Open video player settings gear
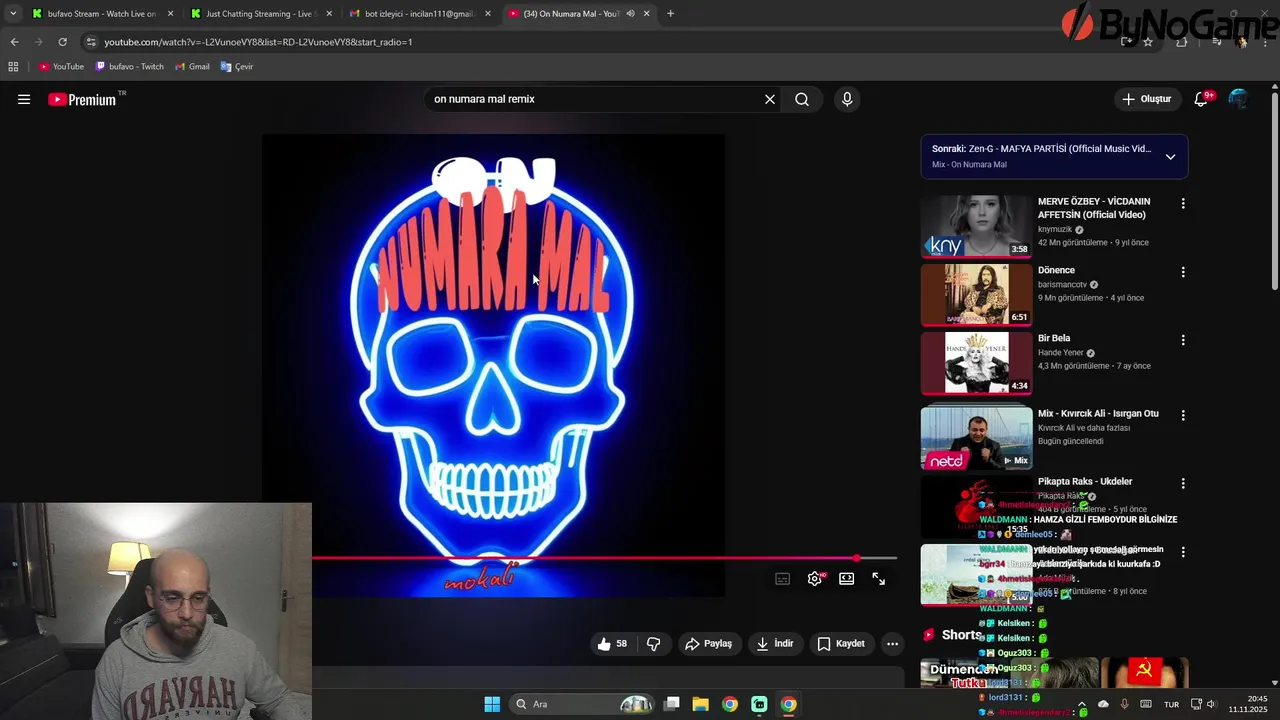 point(815,579)
